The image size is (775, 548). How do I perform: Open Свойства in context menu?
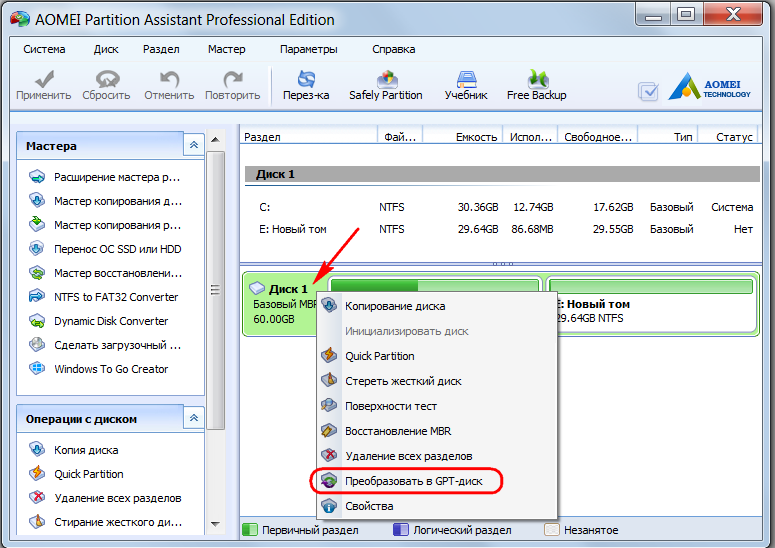[437, 506]
